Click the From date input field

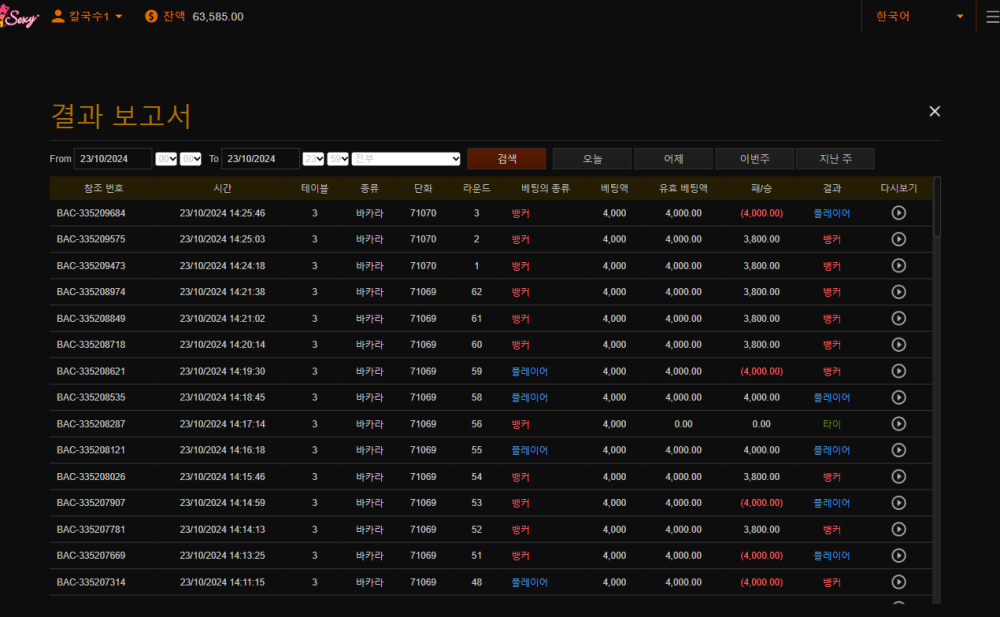(x=113, y=159)
